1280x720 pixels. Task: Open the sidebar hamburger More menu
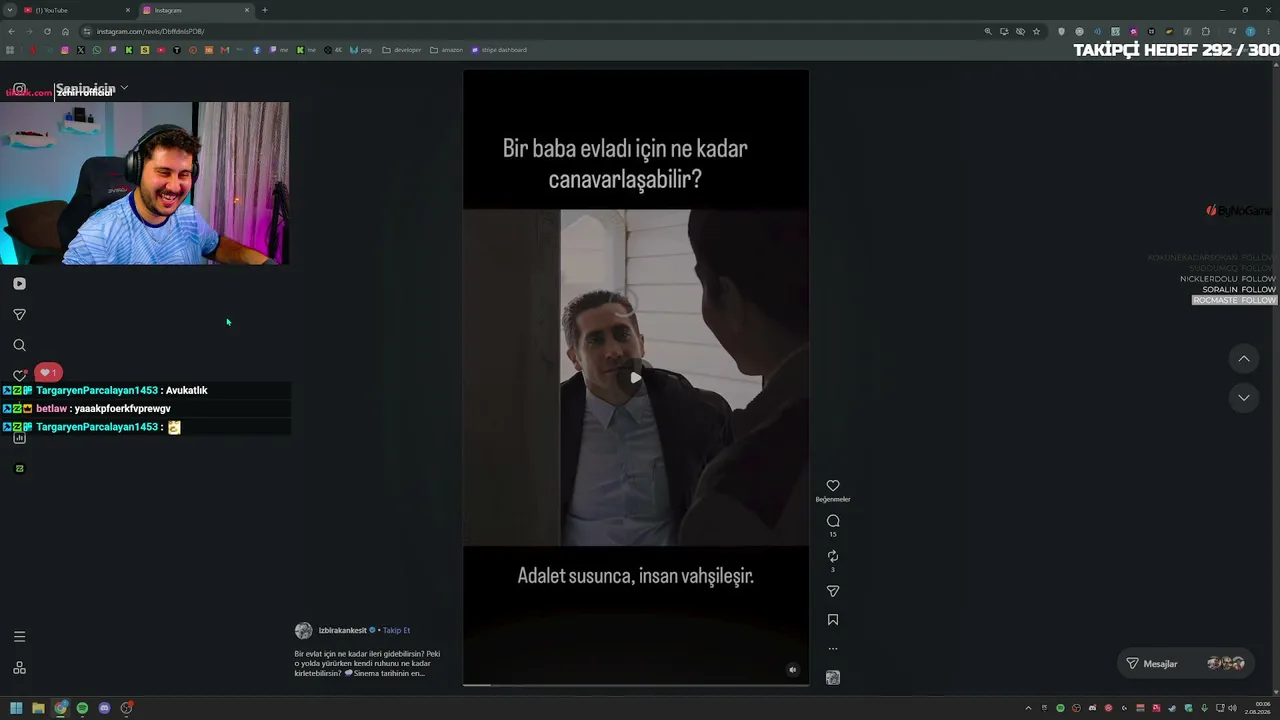(x=19, y=637)
